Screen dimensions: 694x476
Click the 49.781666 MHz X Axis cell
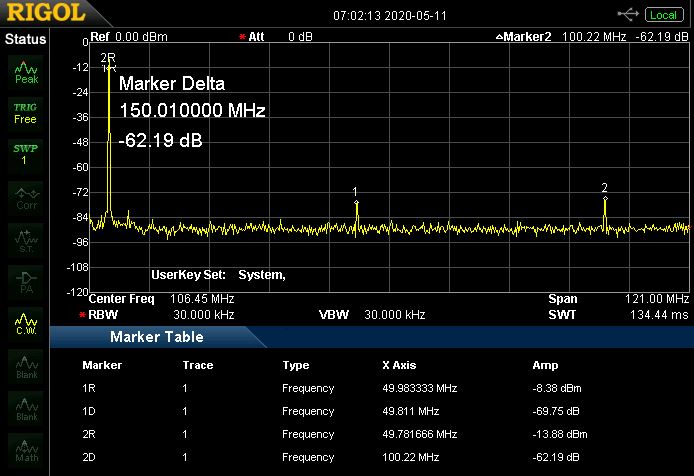[x=420, y=434]
